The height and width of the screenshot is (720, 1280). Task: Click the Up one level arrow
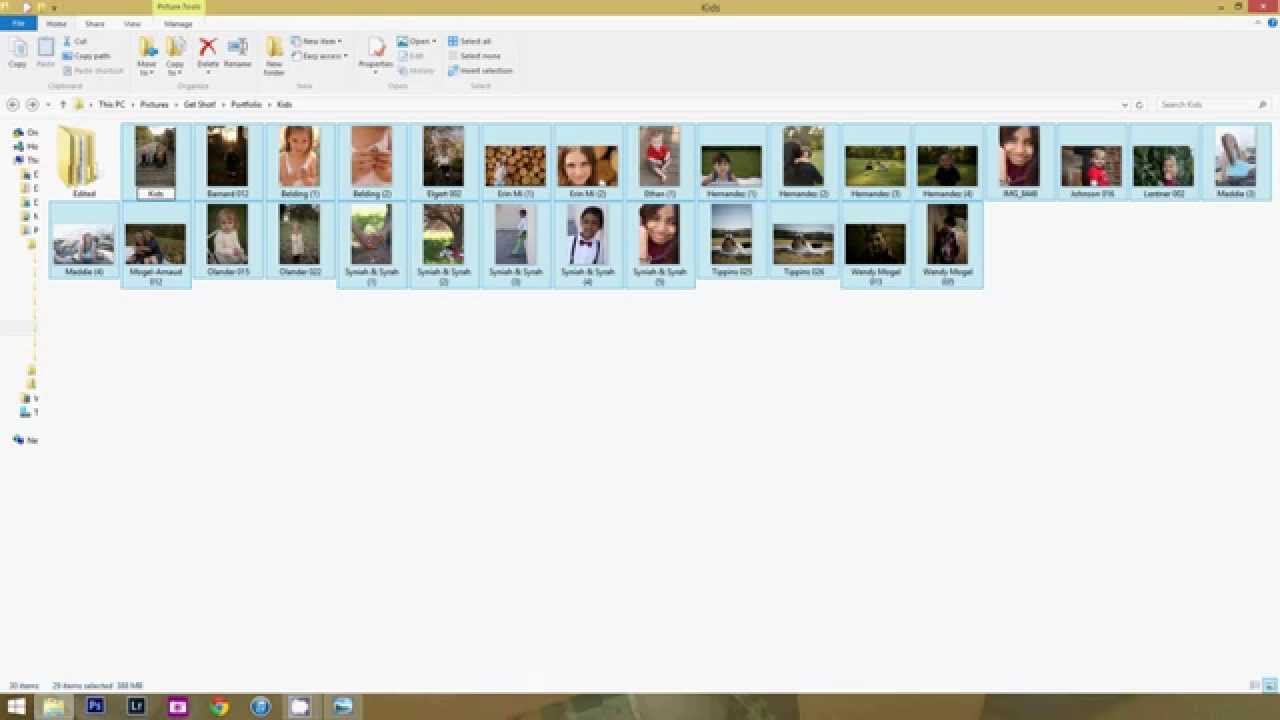tap(63, 104)
